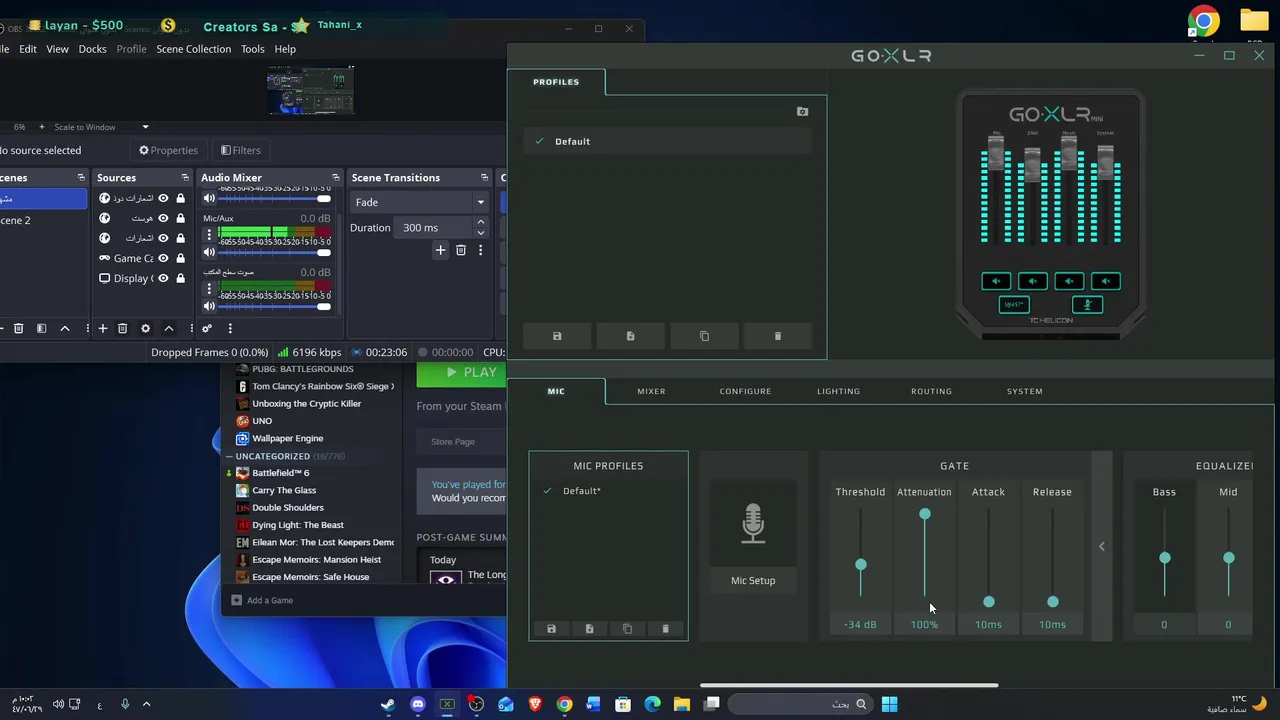1280x720 pixels.
Task: Click the Properties button in OBS
Action: [168, 150]
